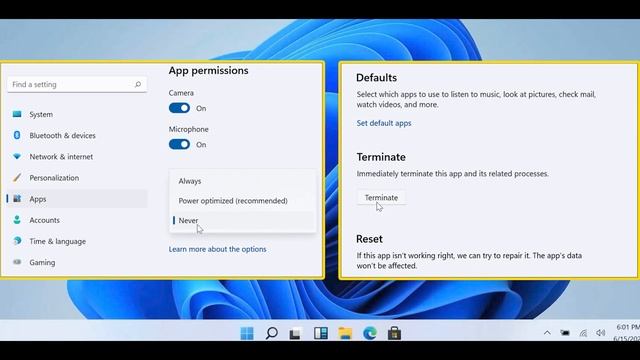The width and height of the screenshot is (640, 360).
Task: Click in the Find a setting search field
Action: (77, 84)
